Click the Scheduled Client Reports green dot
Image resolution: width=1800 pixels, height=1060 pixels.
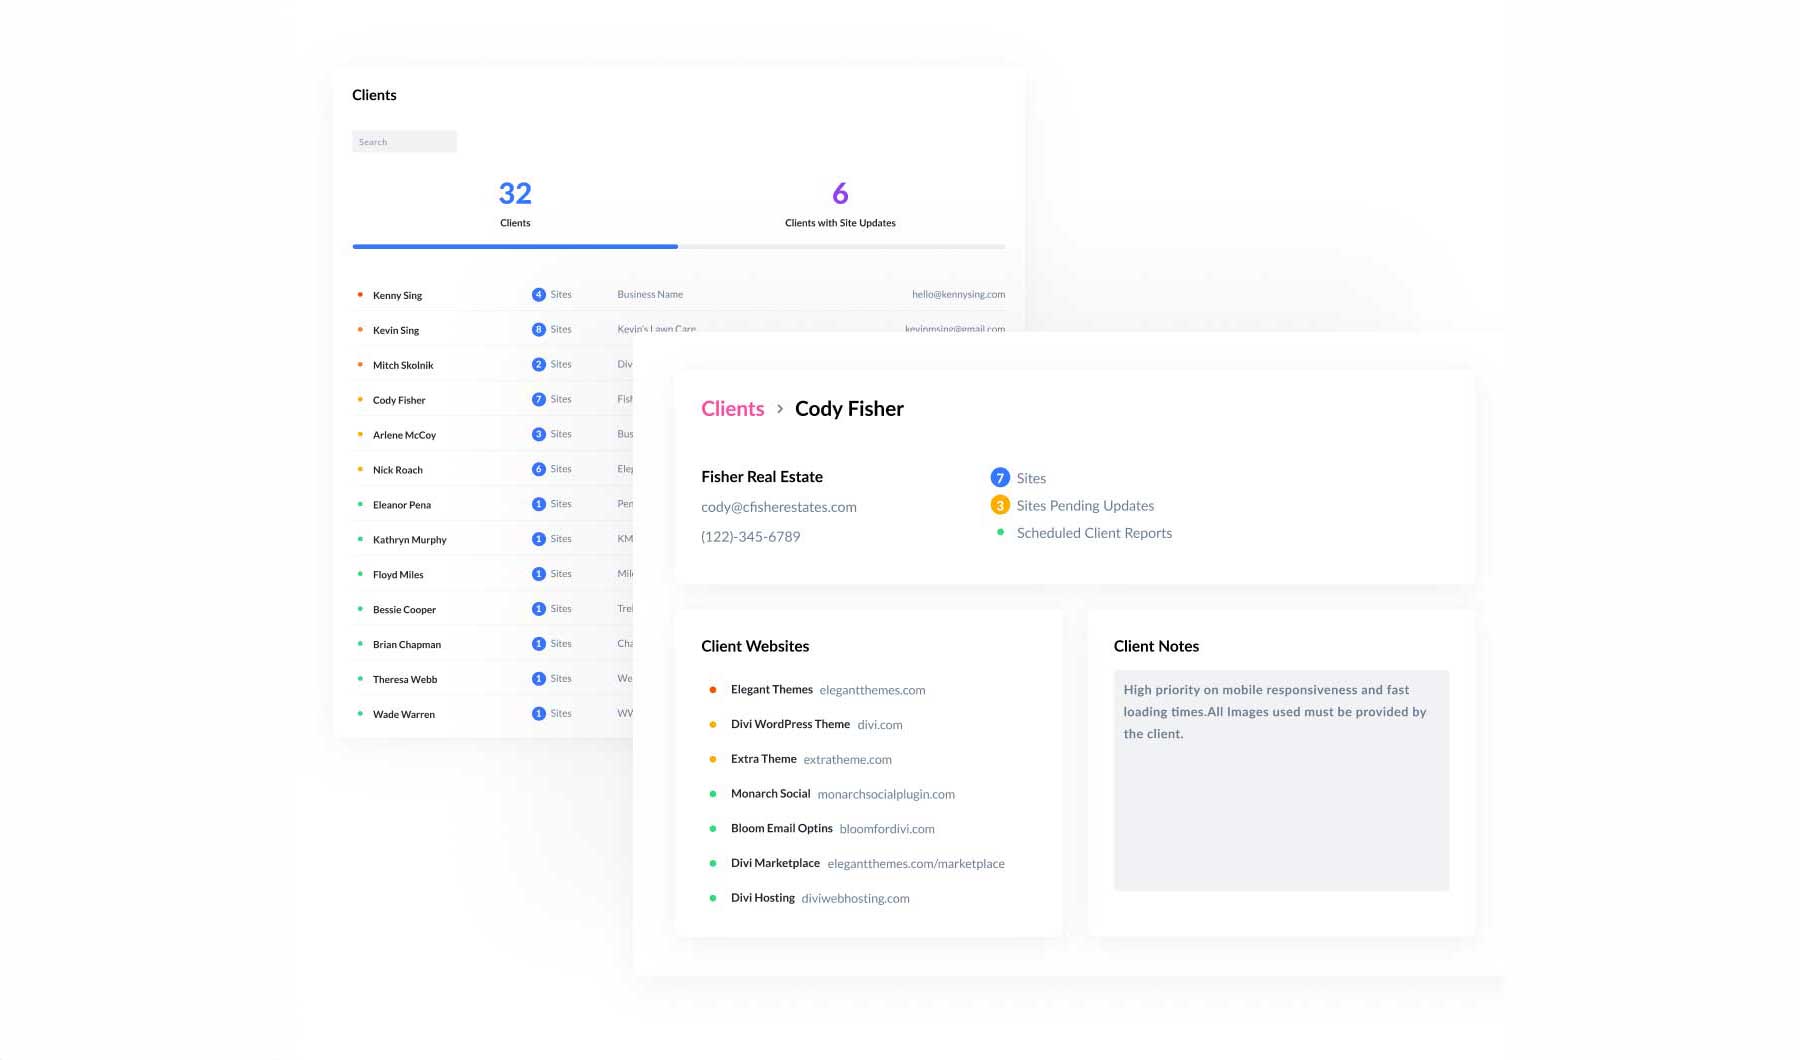[1000, 533]
